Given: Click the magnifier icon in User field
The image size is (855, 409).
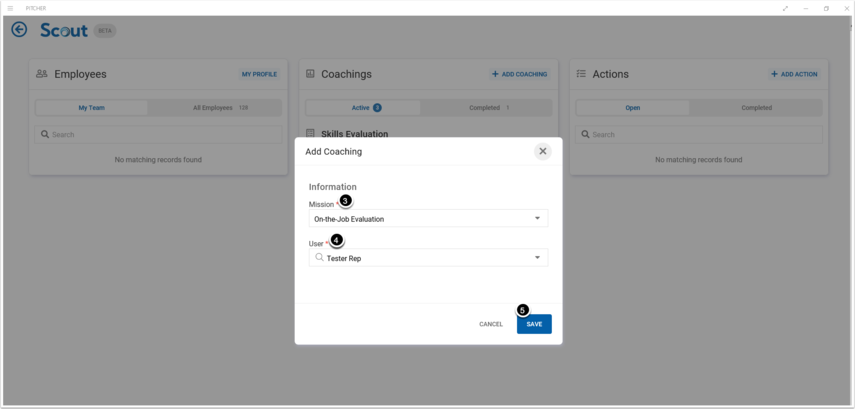Looking at the screenshot, I should coord(320,258).
